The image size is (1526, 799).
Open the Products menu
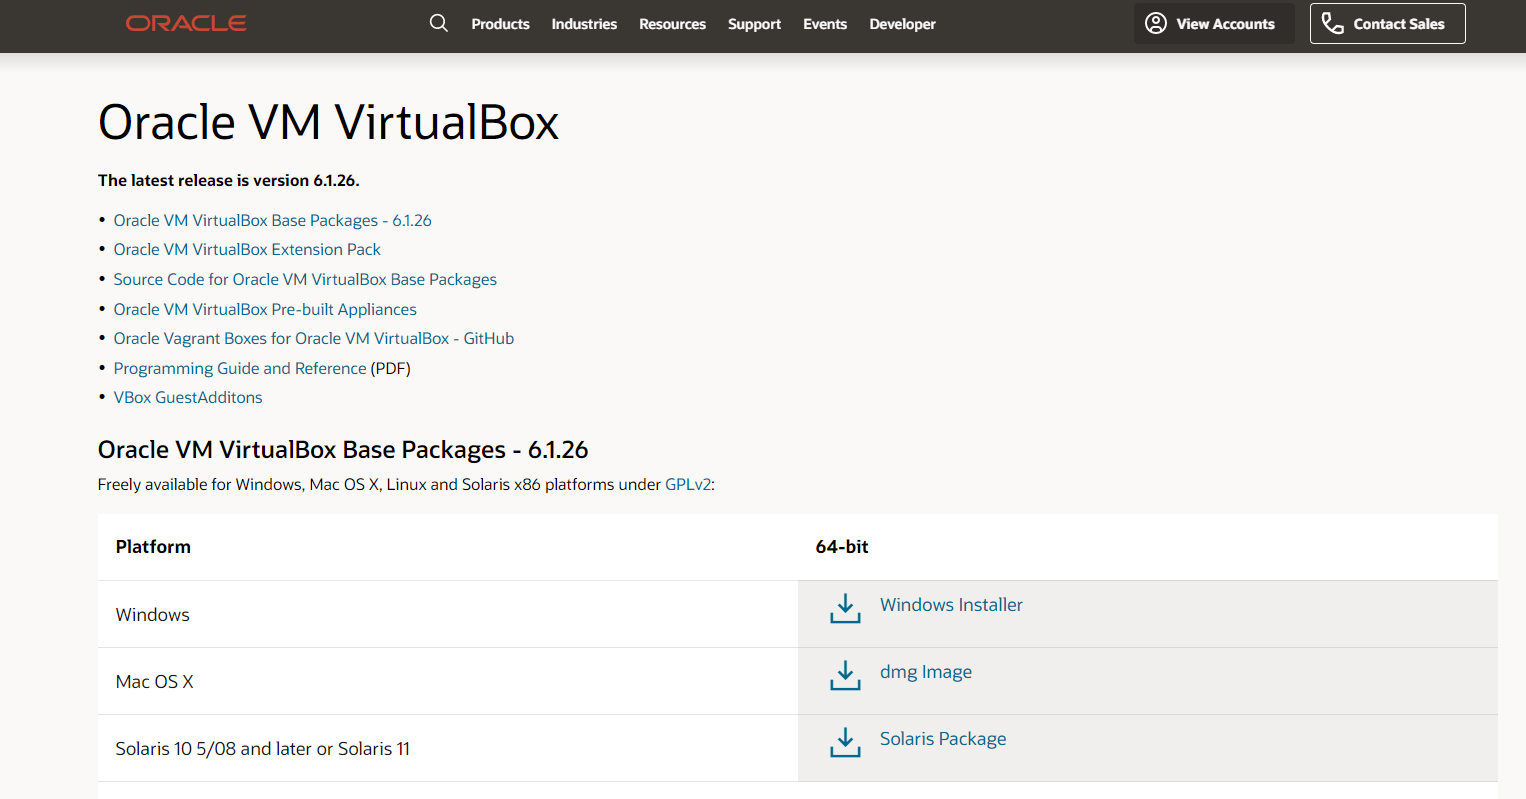[500, 24]
